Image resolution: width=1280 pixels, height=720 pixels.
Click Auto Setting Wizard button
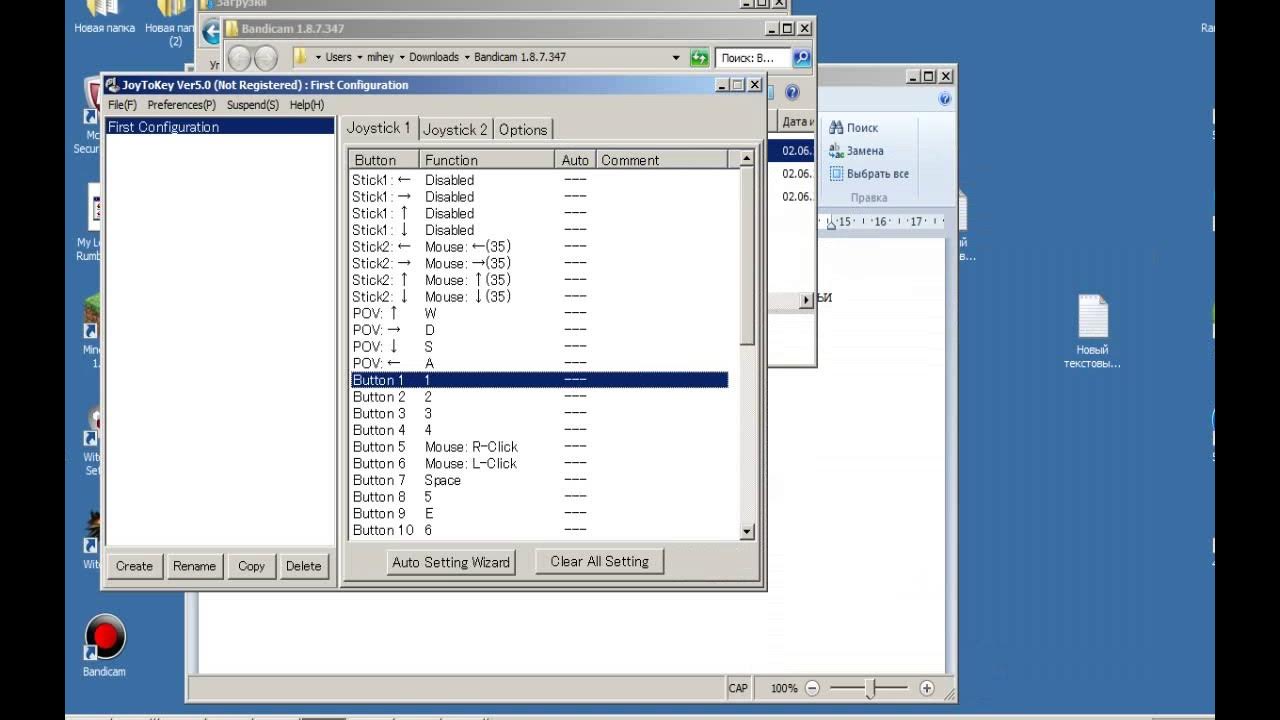tap(451, 562)
